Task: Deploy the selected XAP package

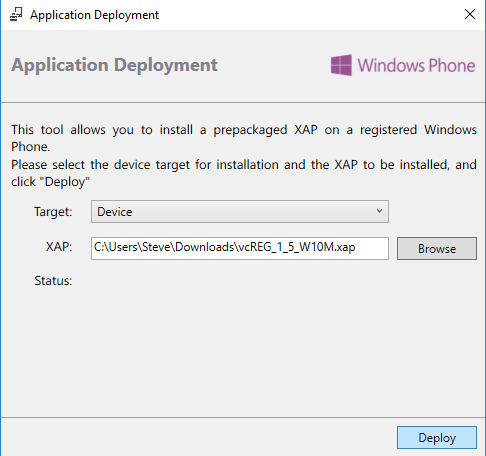Action: [437, 437]
